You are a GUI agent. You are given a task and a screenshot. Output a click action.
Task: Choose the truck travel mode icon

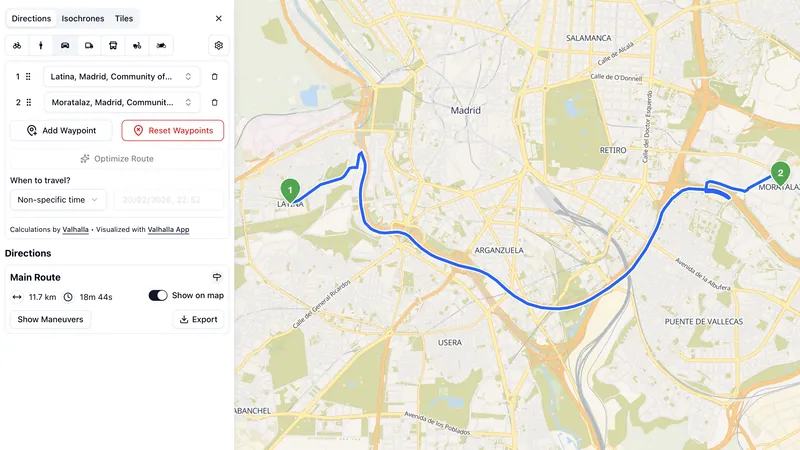tap(89, 45)
